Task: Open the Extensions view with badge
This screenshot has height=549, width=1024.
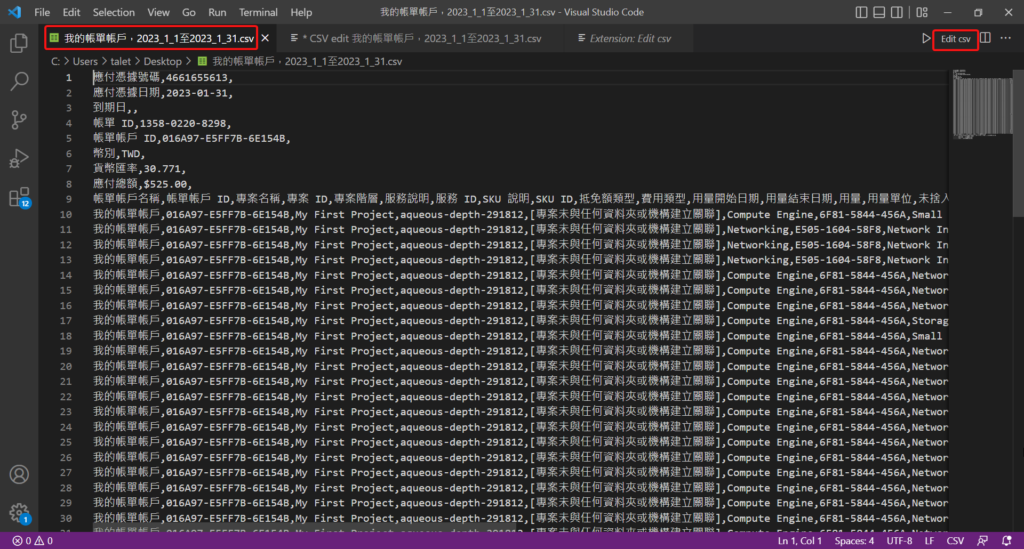Action: click(19, 197)
